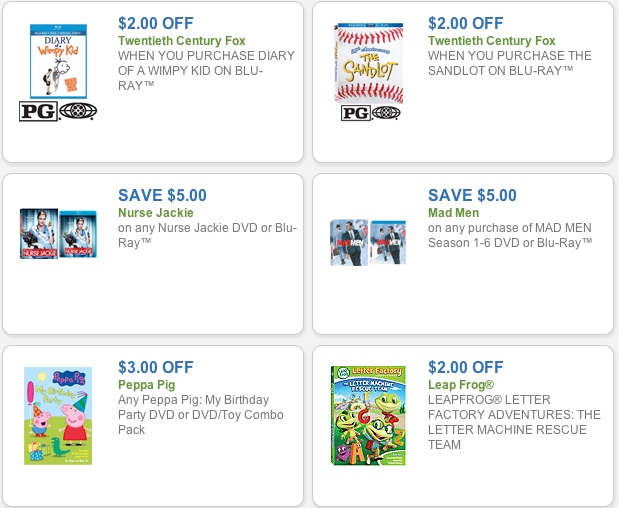Click the $3.00 OFF Peppa Pig heading
The width and height of the screenshot is (619, 508).
pyautogui.click(x=156, y=367)
